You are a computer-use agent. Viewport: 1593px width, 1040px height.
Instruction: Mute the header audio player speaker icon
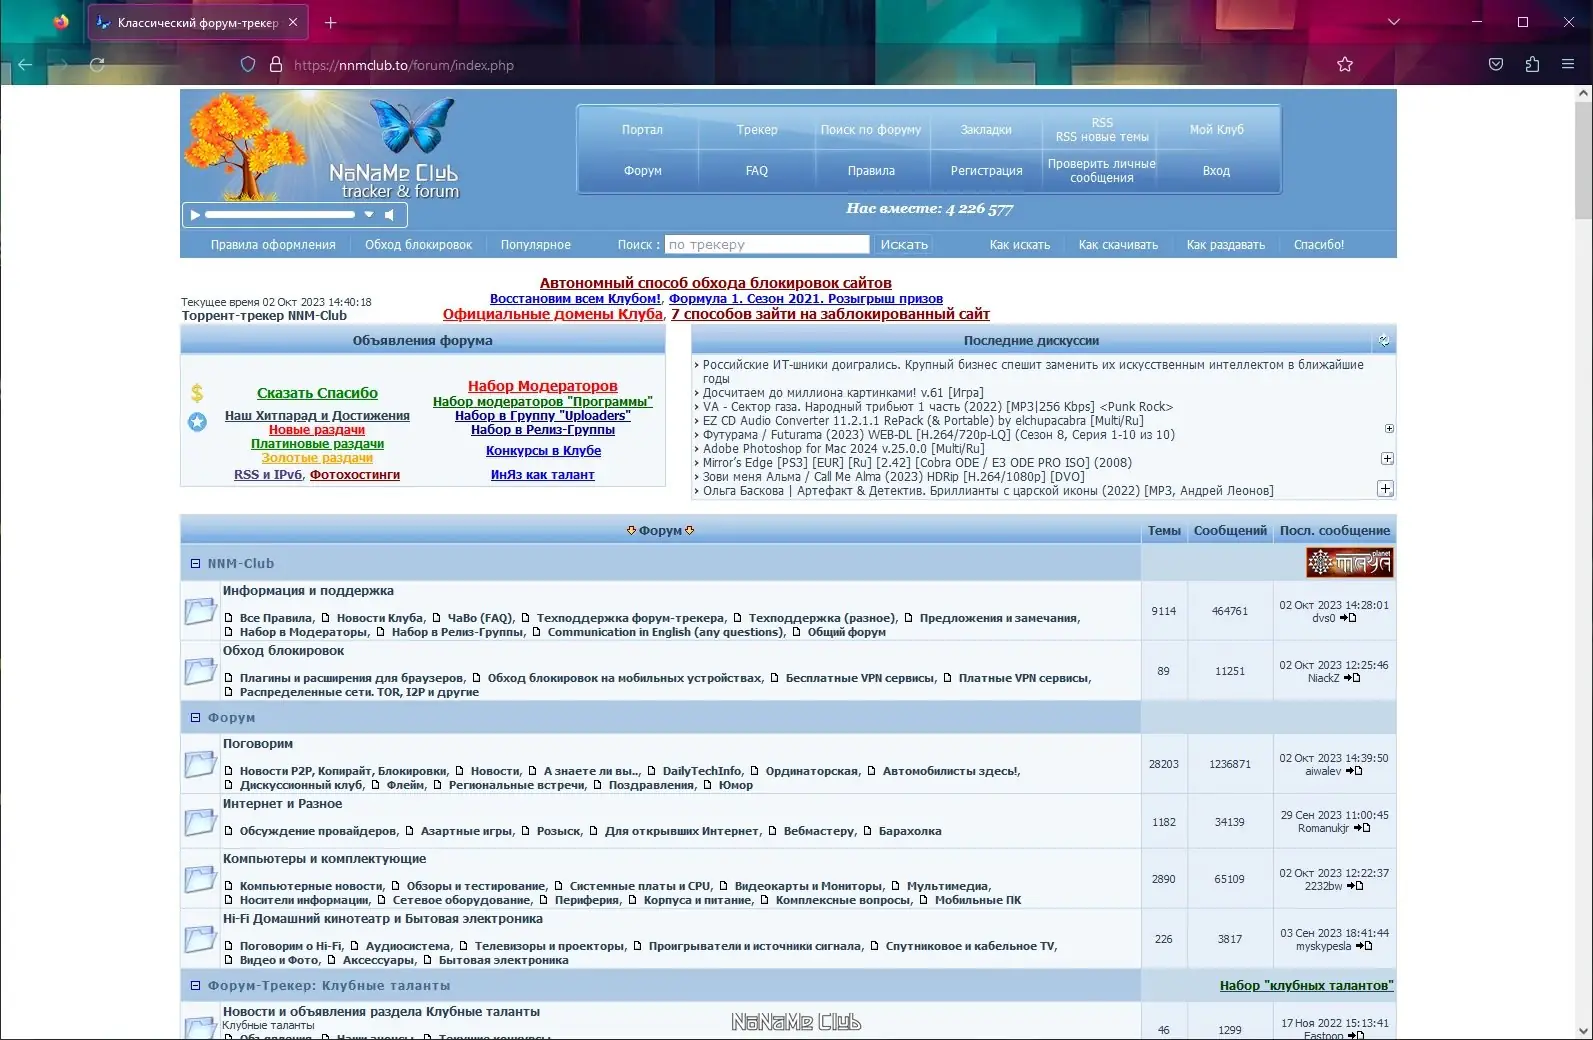click(x=390, y=215)
